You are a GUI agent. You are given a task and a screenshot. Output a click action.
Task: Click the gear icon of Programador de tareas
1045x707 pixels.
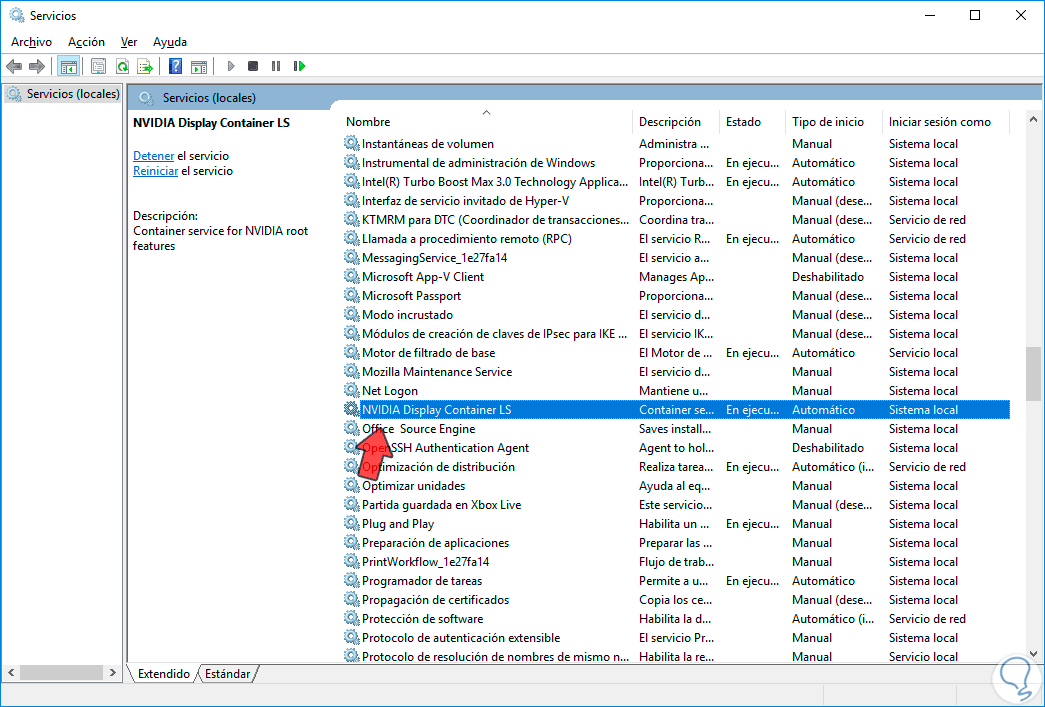(351, 580)
